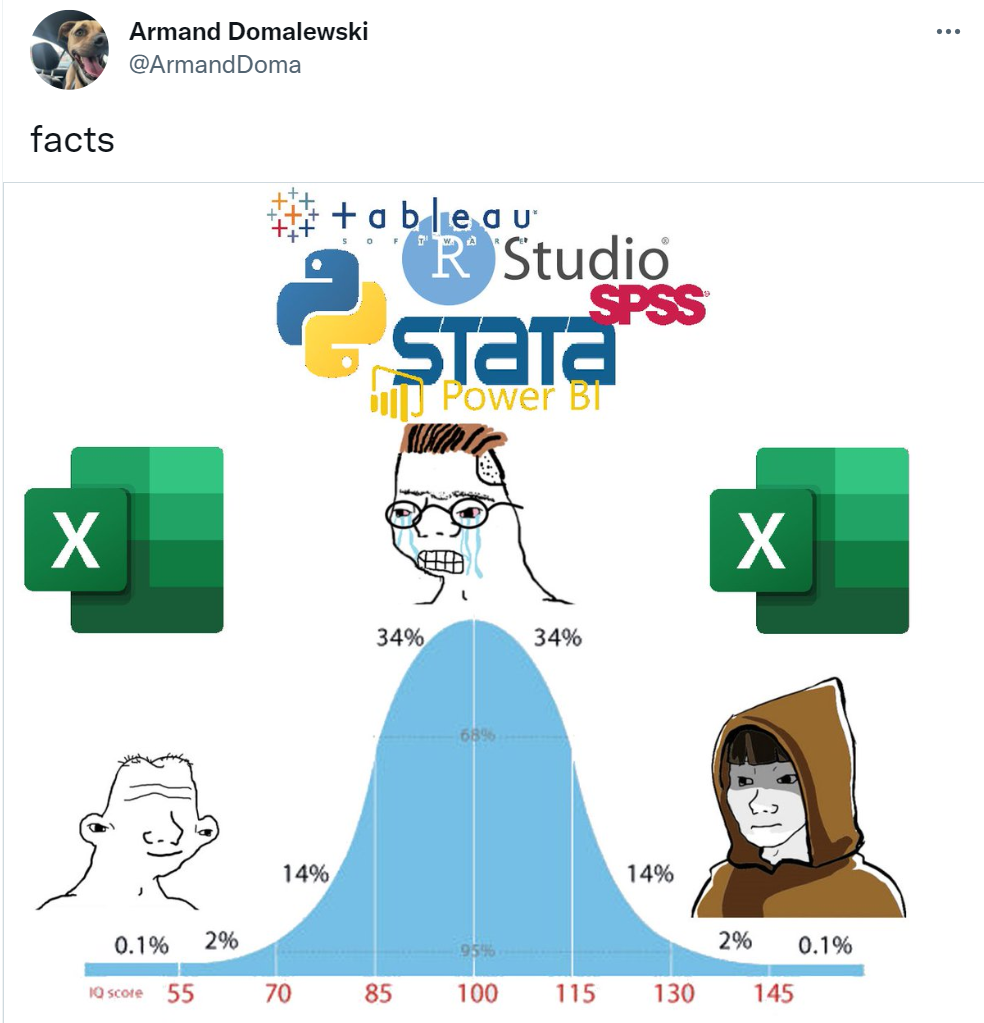Click the bald brainlet character
Viewport: 984px width, 1023px height.
coord(129,832)
